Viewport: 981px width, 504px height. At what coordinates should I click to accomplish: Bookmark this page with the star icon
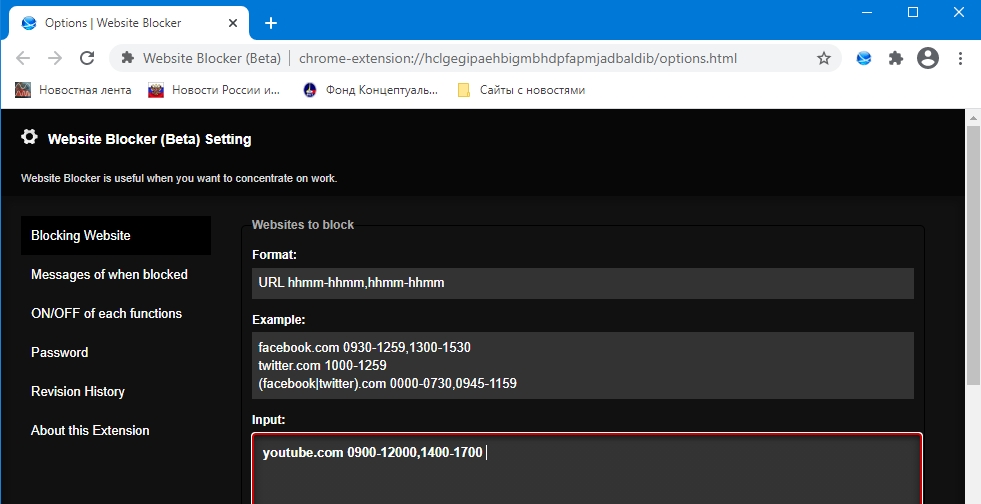(824, 58)
